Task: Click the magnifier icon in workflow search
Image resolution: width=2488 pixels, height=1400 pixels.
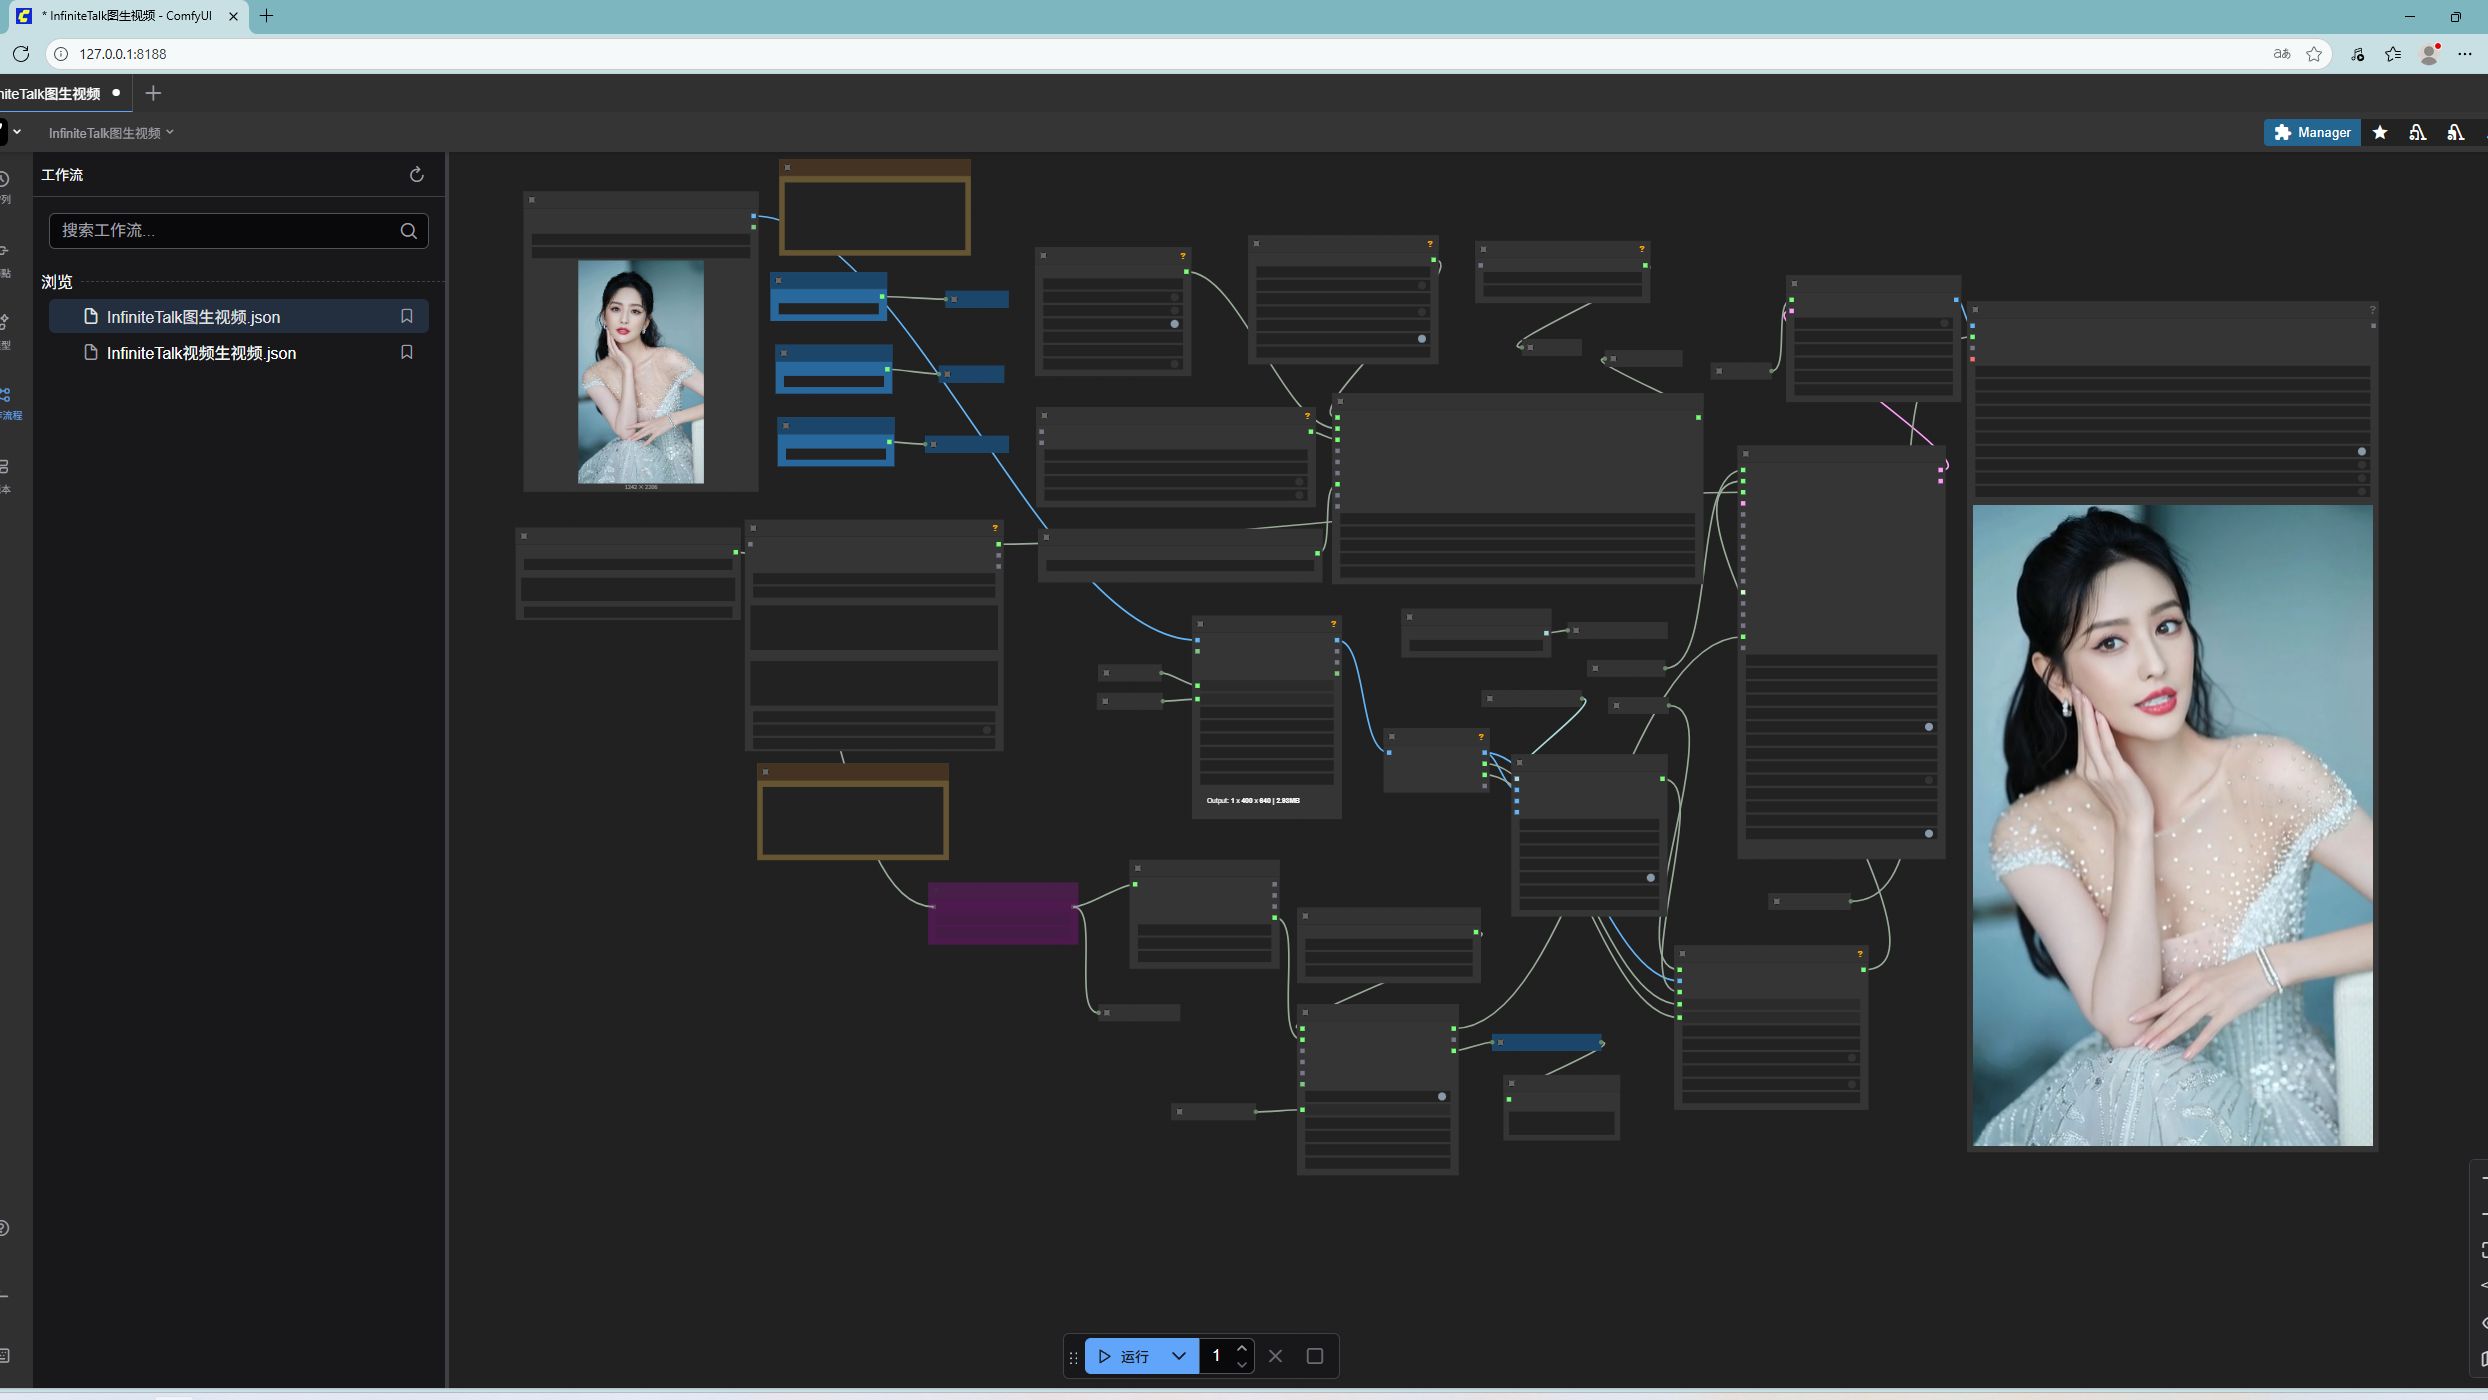Action: (x=408, y=231)
